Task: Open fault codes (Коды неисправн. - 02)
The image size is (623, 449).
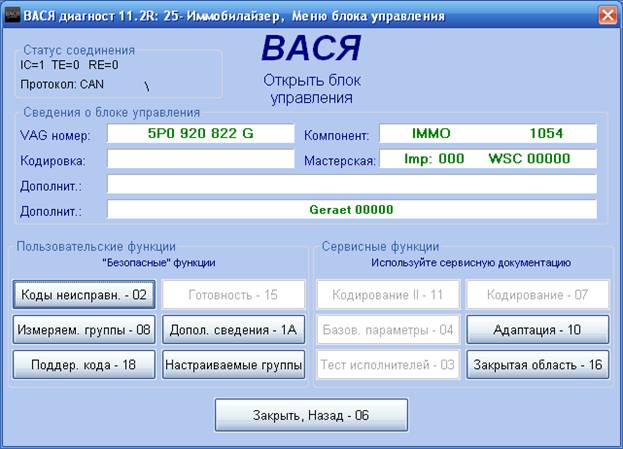Action: point(84,295)
